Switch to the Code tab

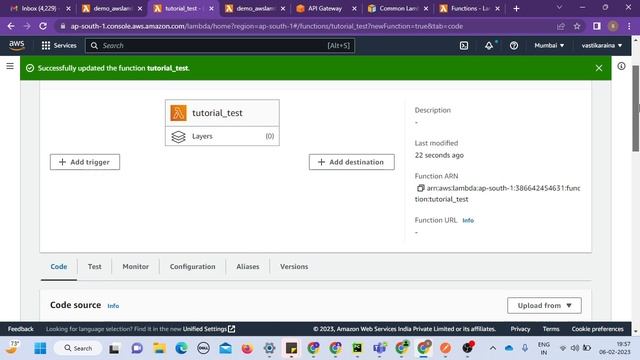(x=59, y=267)
